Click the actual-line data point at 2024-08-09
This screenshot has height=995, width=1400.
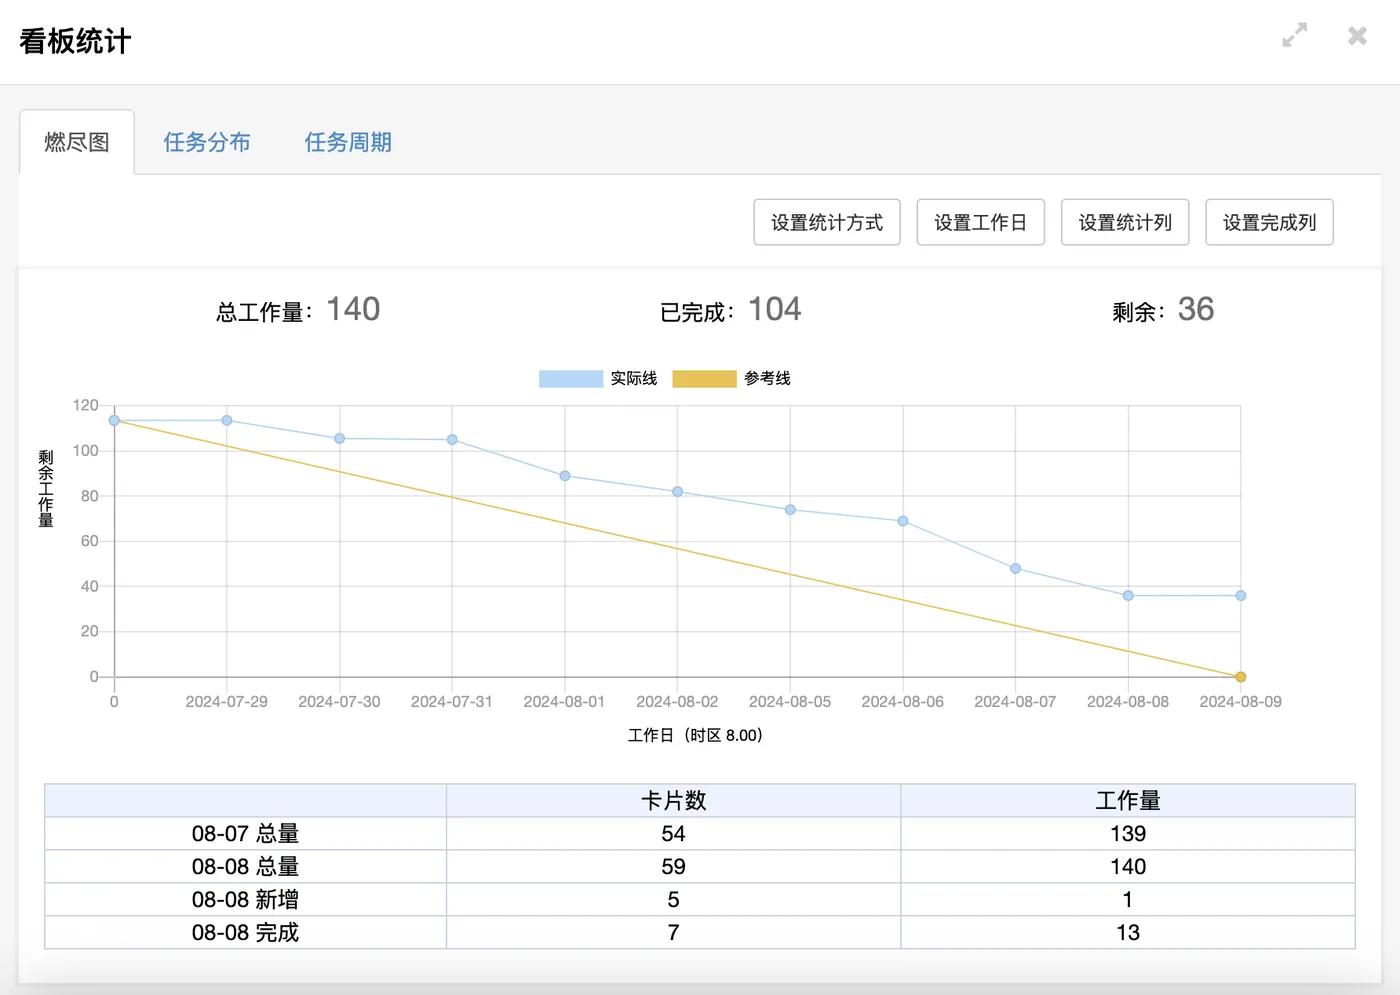click(x=1240, y=596)
